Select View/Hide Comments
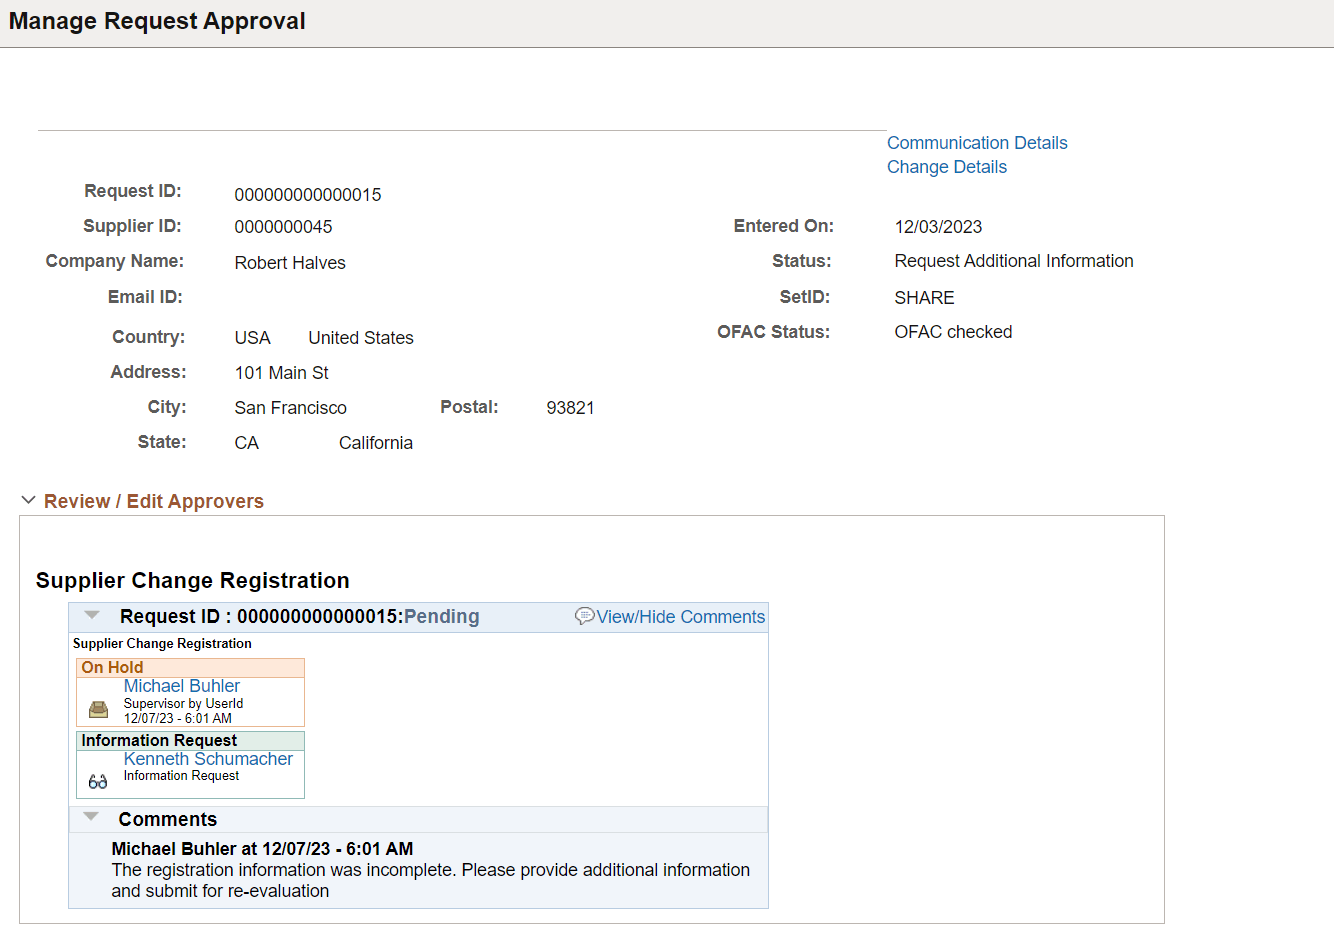The image size is (1334, 942). click(x=680, y=616)
